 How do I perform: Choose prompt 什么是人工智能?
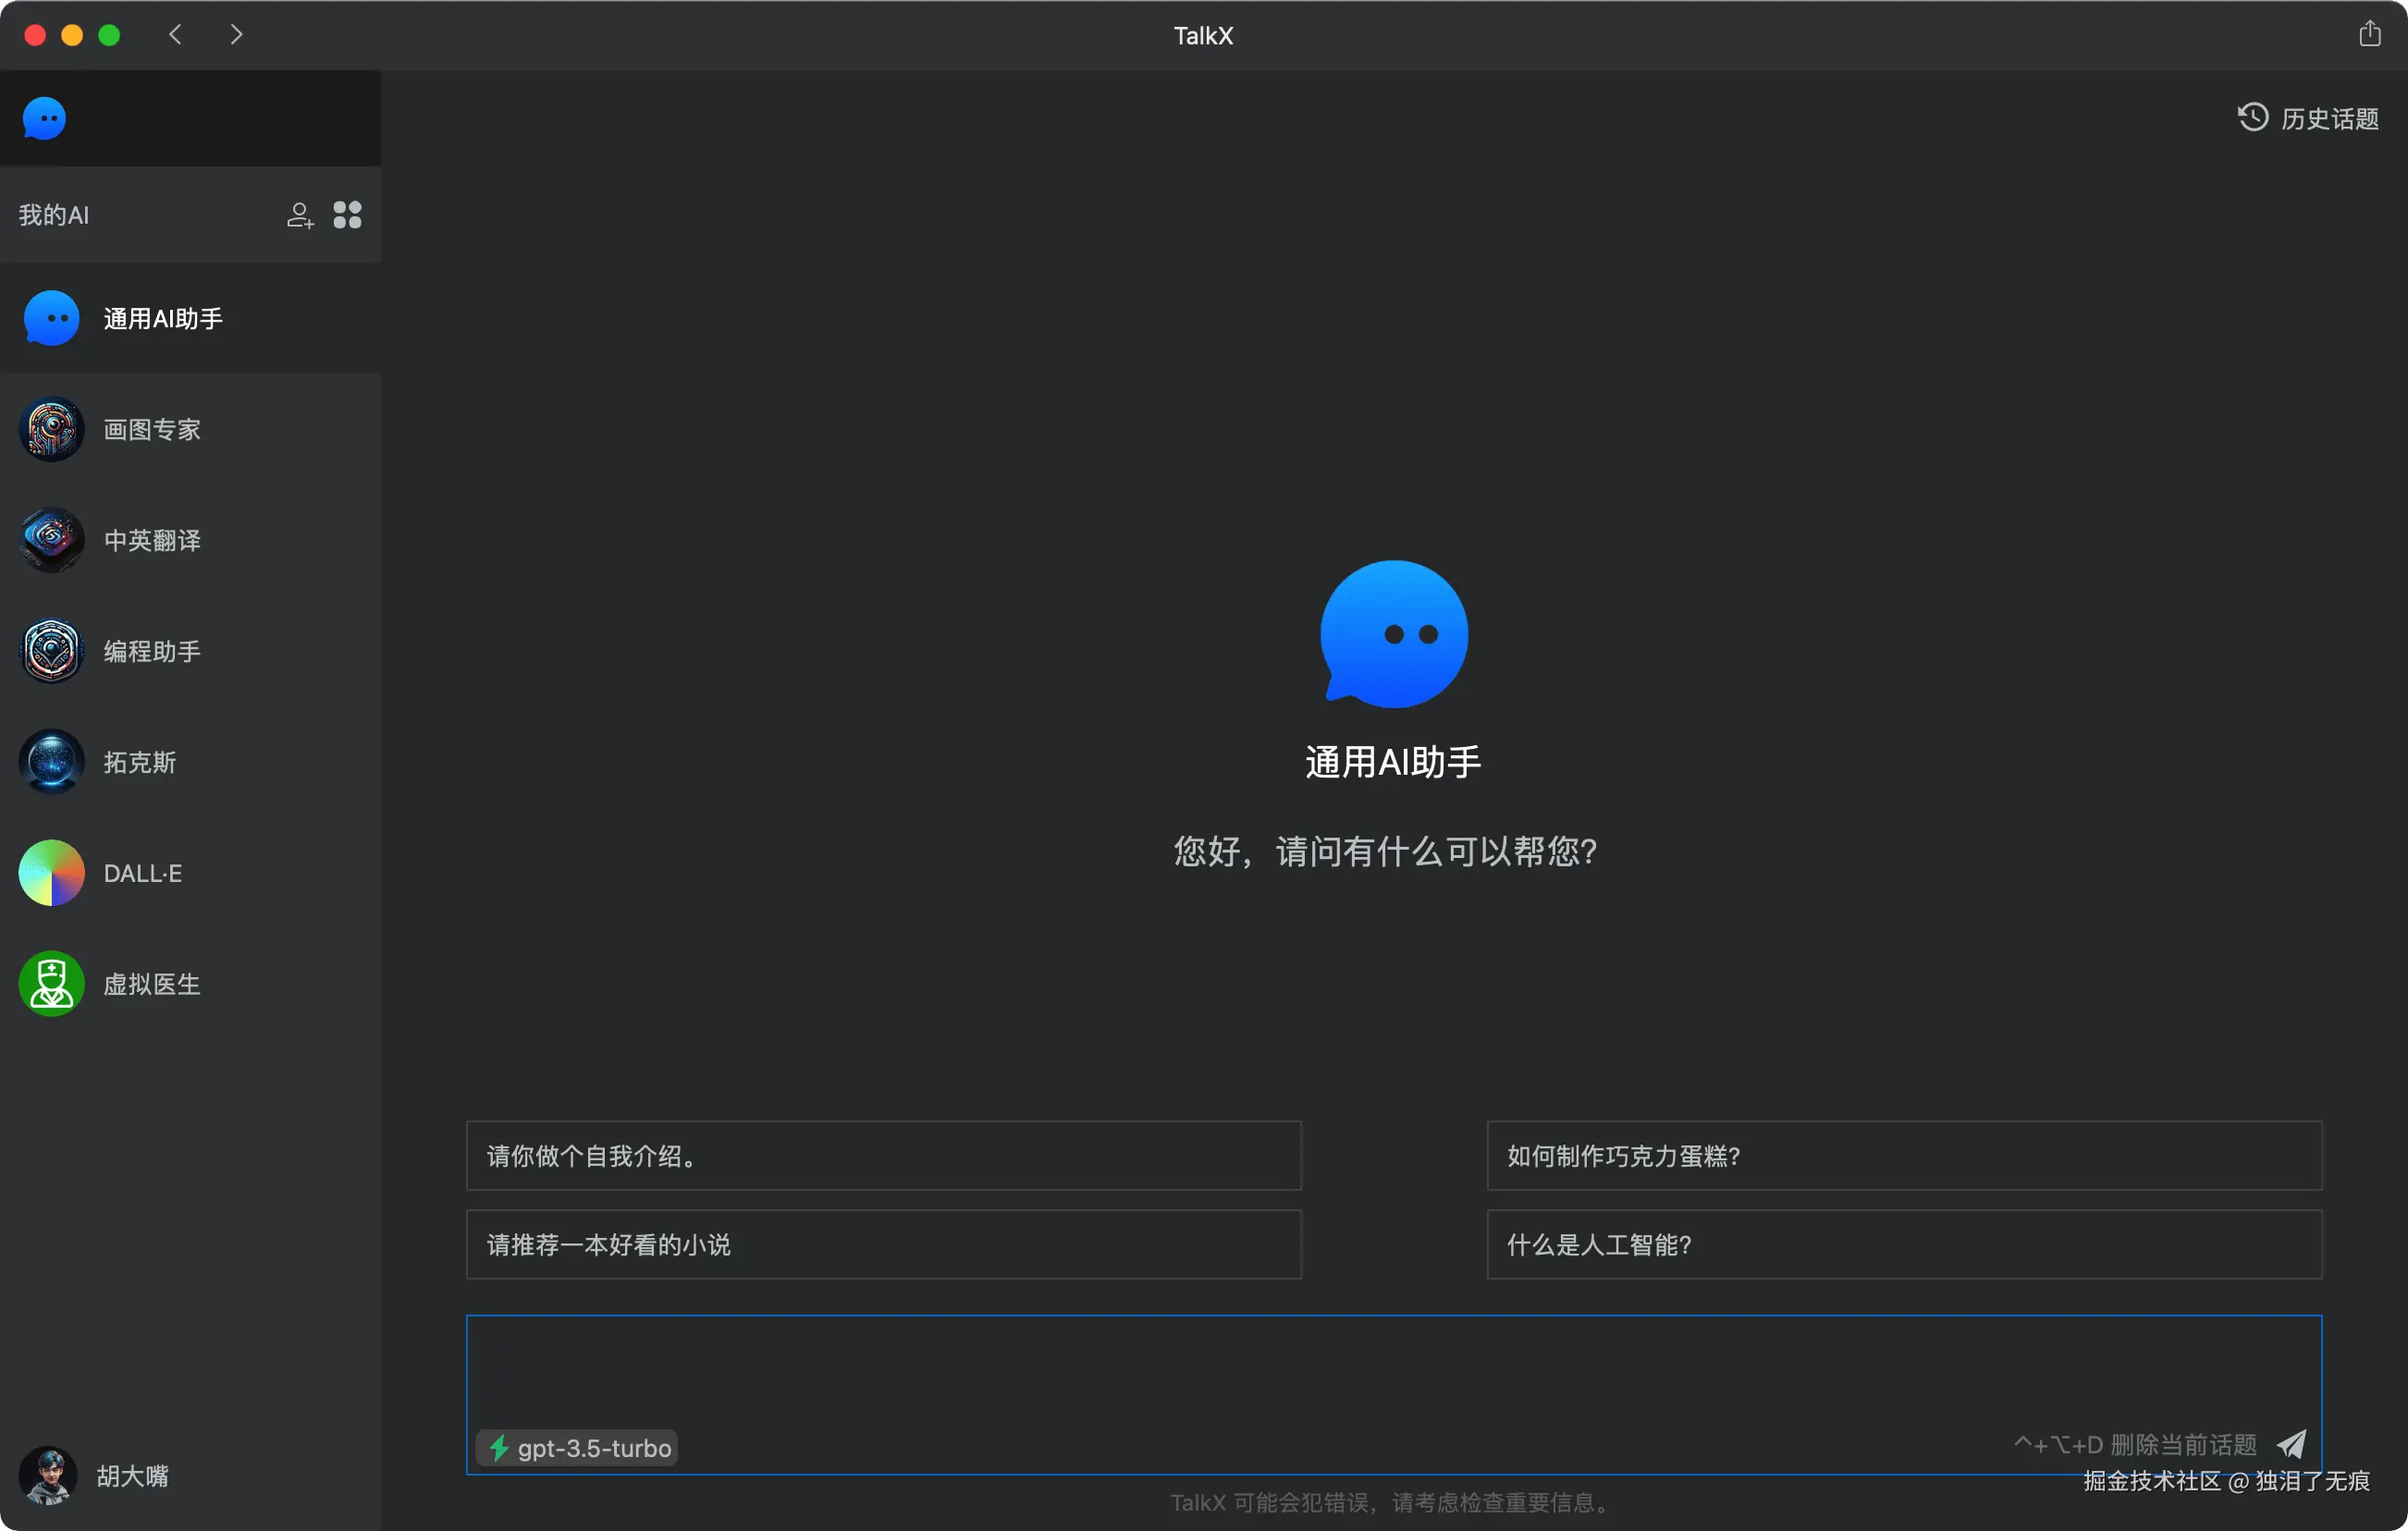point(1903,1245)
